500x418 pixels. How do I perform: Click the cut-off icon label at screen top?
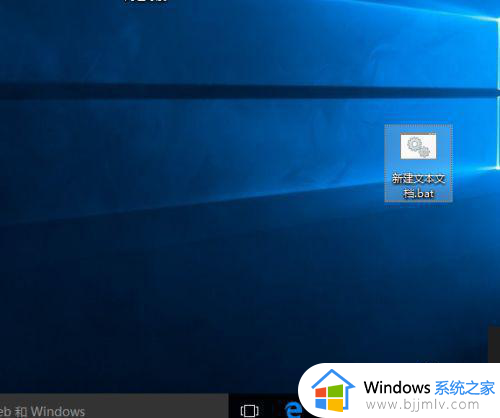pos(146,1)
